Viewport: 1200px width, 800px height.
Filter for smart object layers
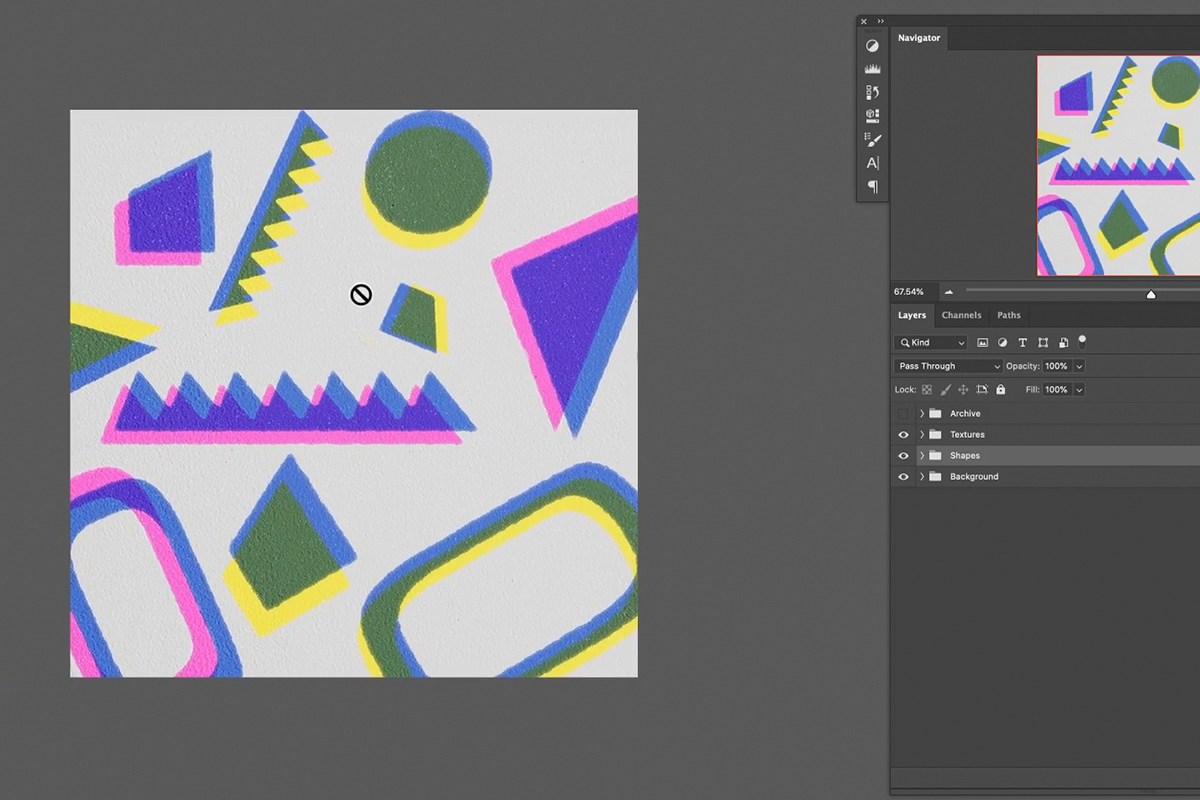(1063, 343)
